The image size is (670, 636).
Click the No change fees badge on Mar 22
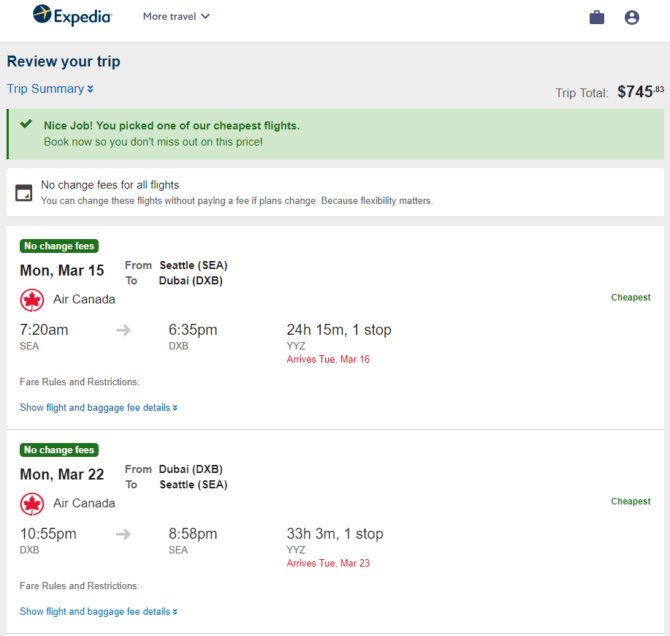(59, 450)
